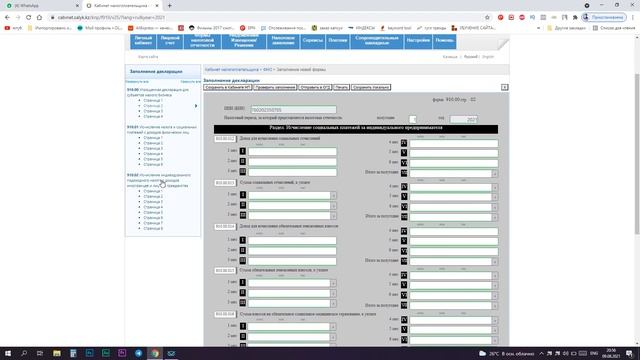This screenshot has width=640, height=360.
Task: Open Сопроводительные накладные menu item
Action: coord(377,41)
